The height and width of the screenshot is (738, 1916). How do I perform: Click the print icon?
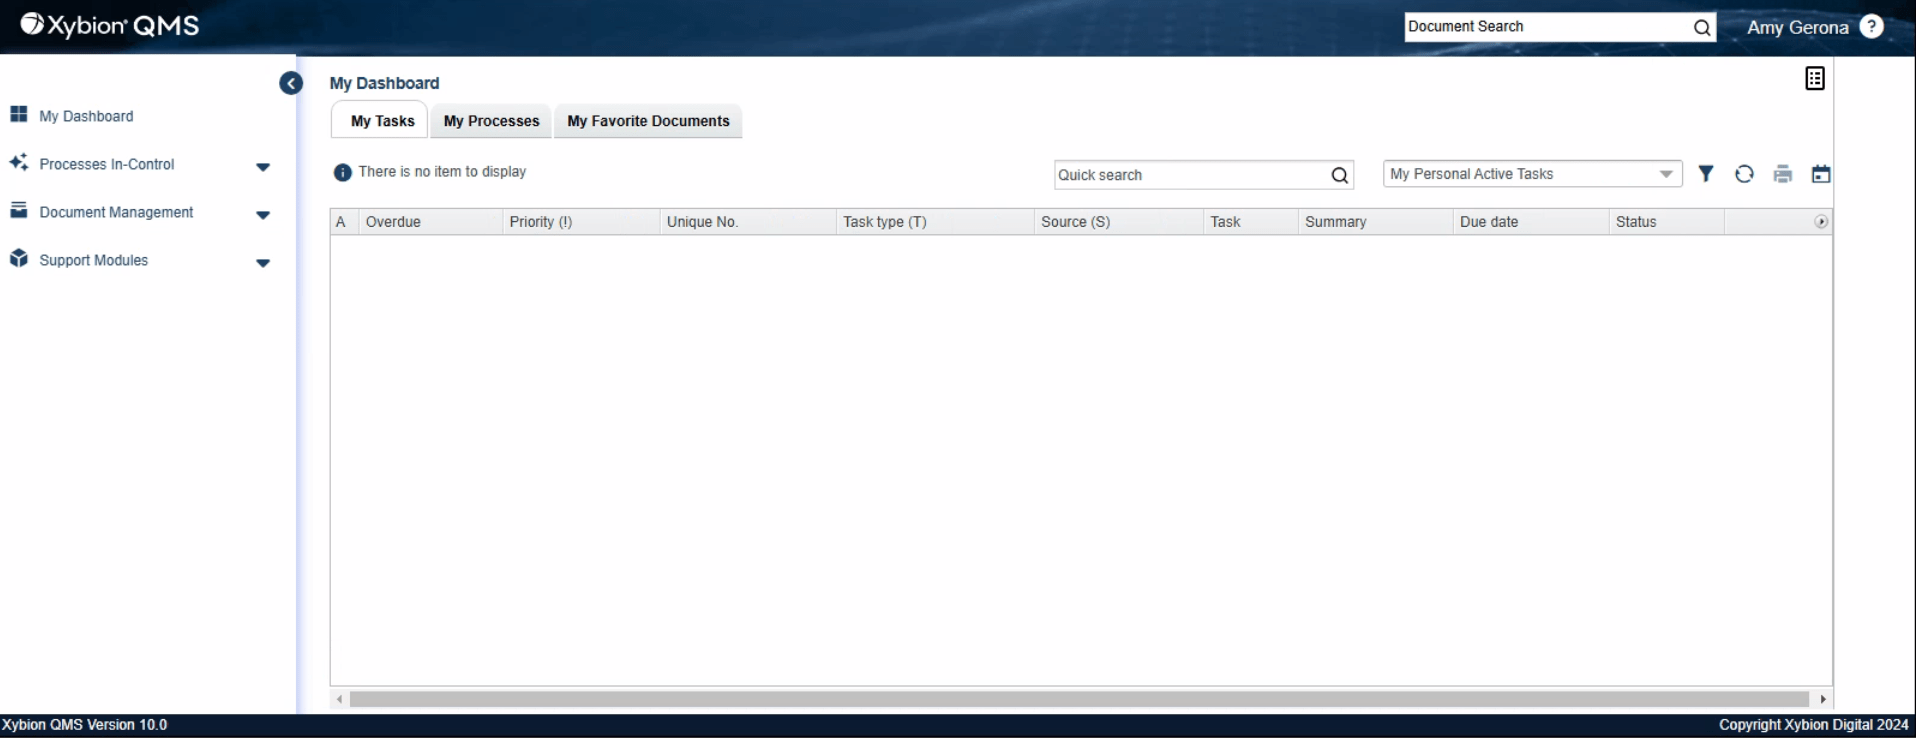coord(1783,174)
